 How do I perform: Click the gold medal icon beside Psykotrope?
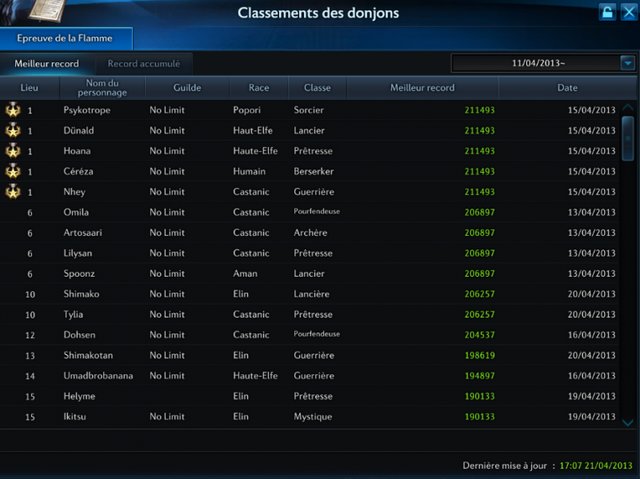[x=13, y=110]
